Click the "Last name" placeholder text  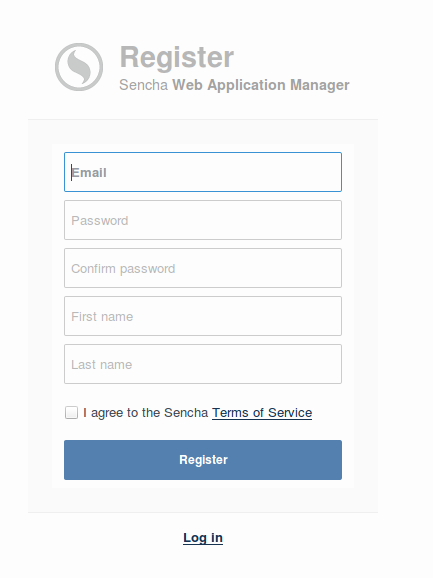click(102, 365)
